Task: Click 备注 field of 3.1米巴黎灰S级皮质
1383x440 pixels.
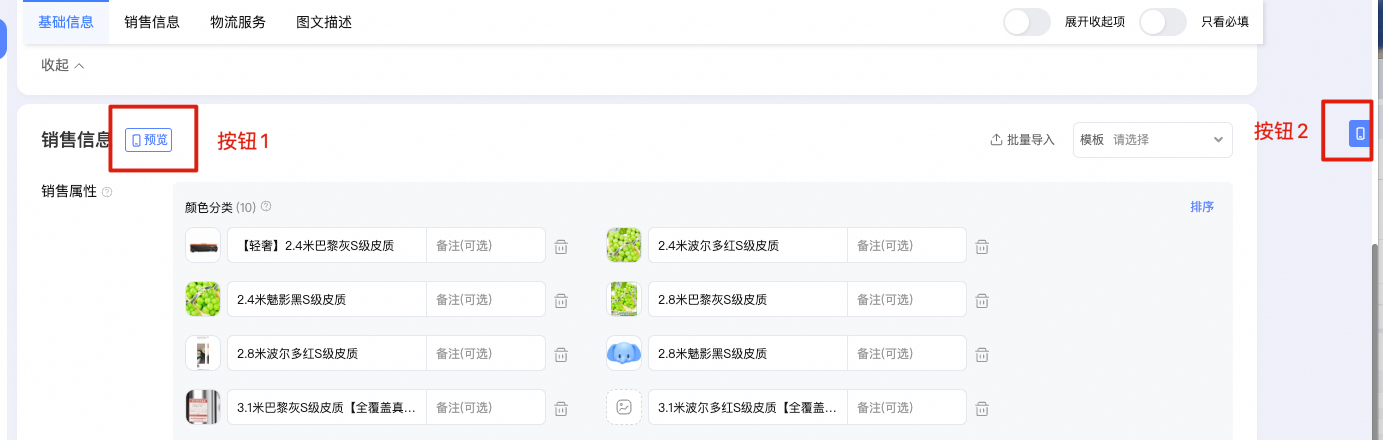Action: [486, 407]
